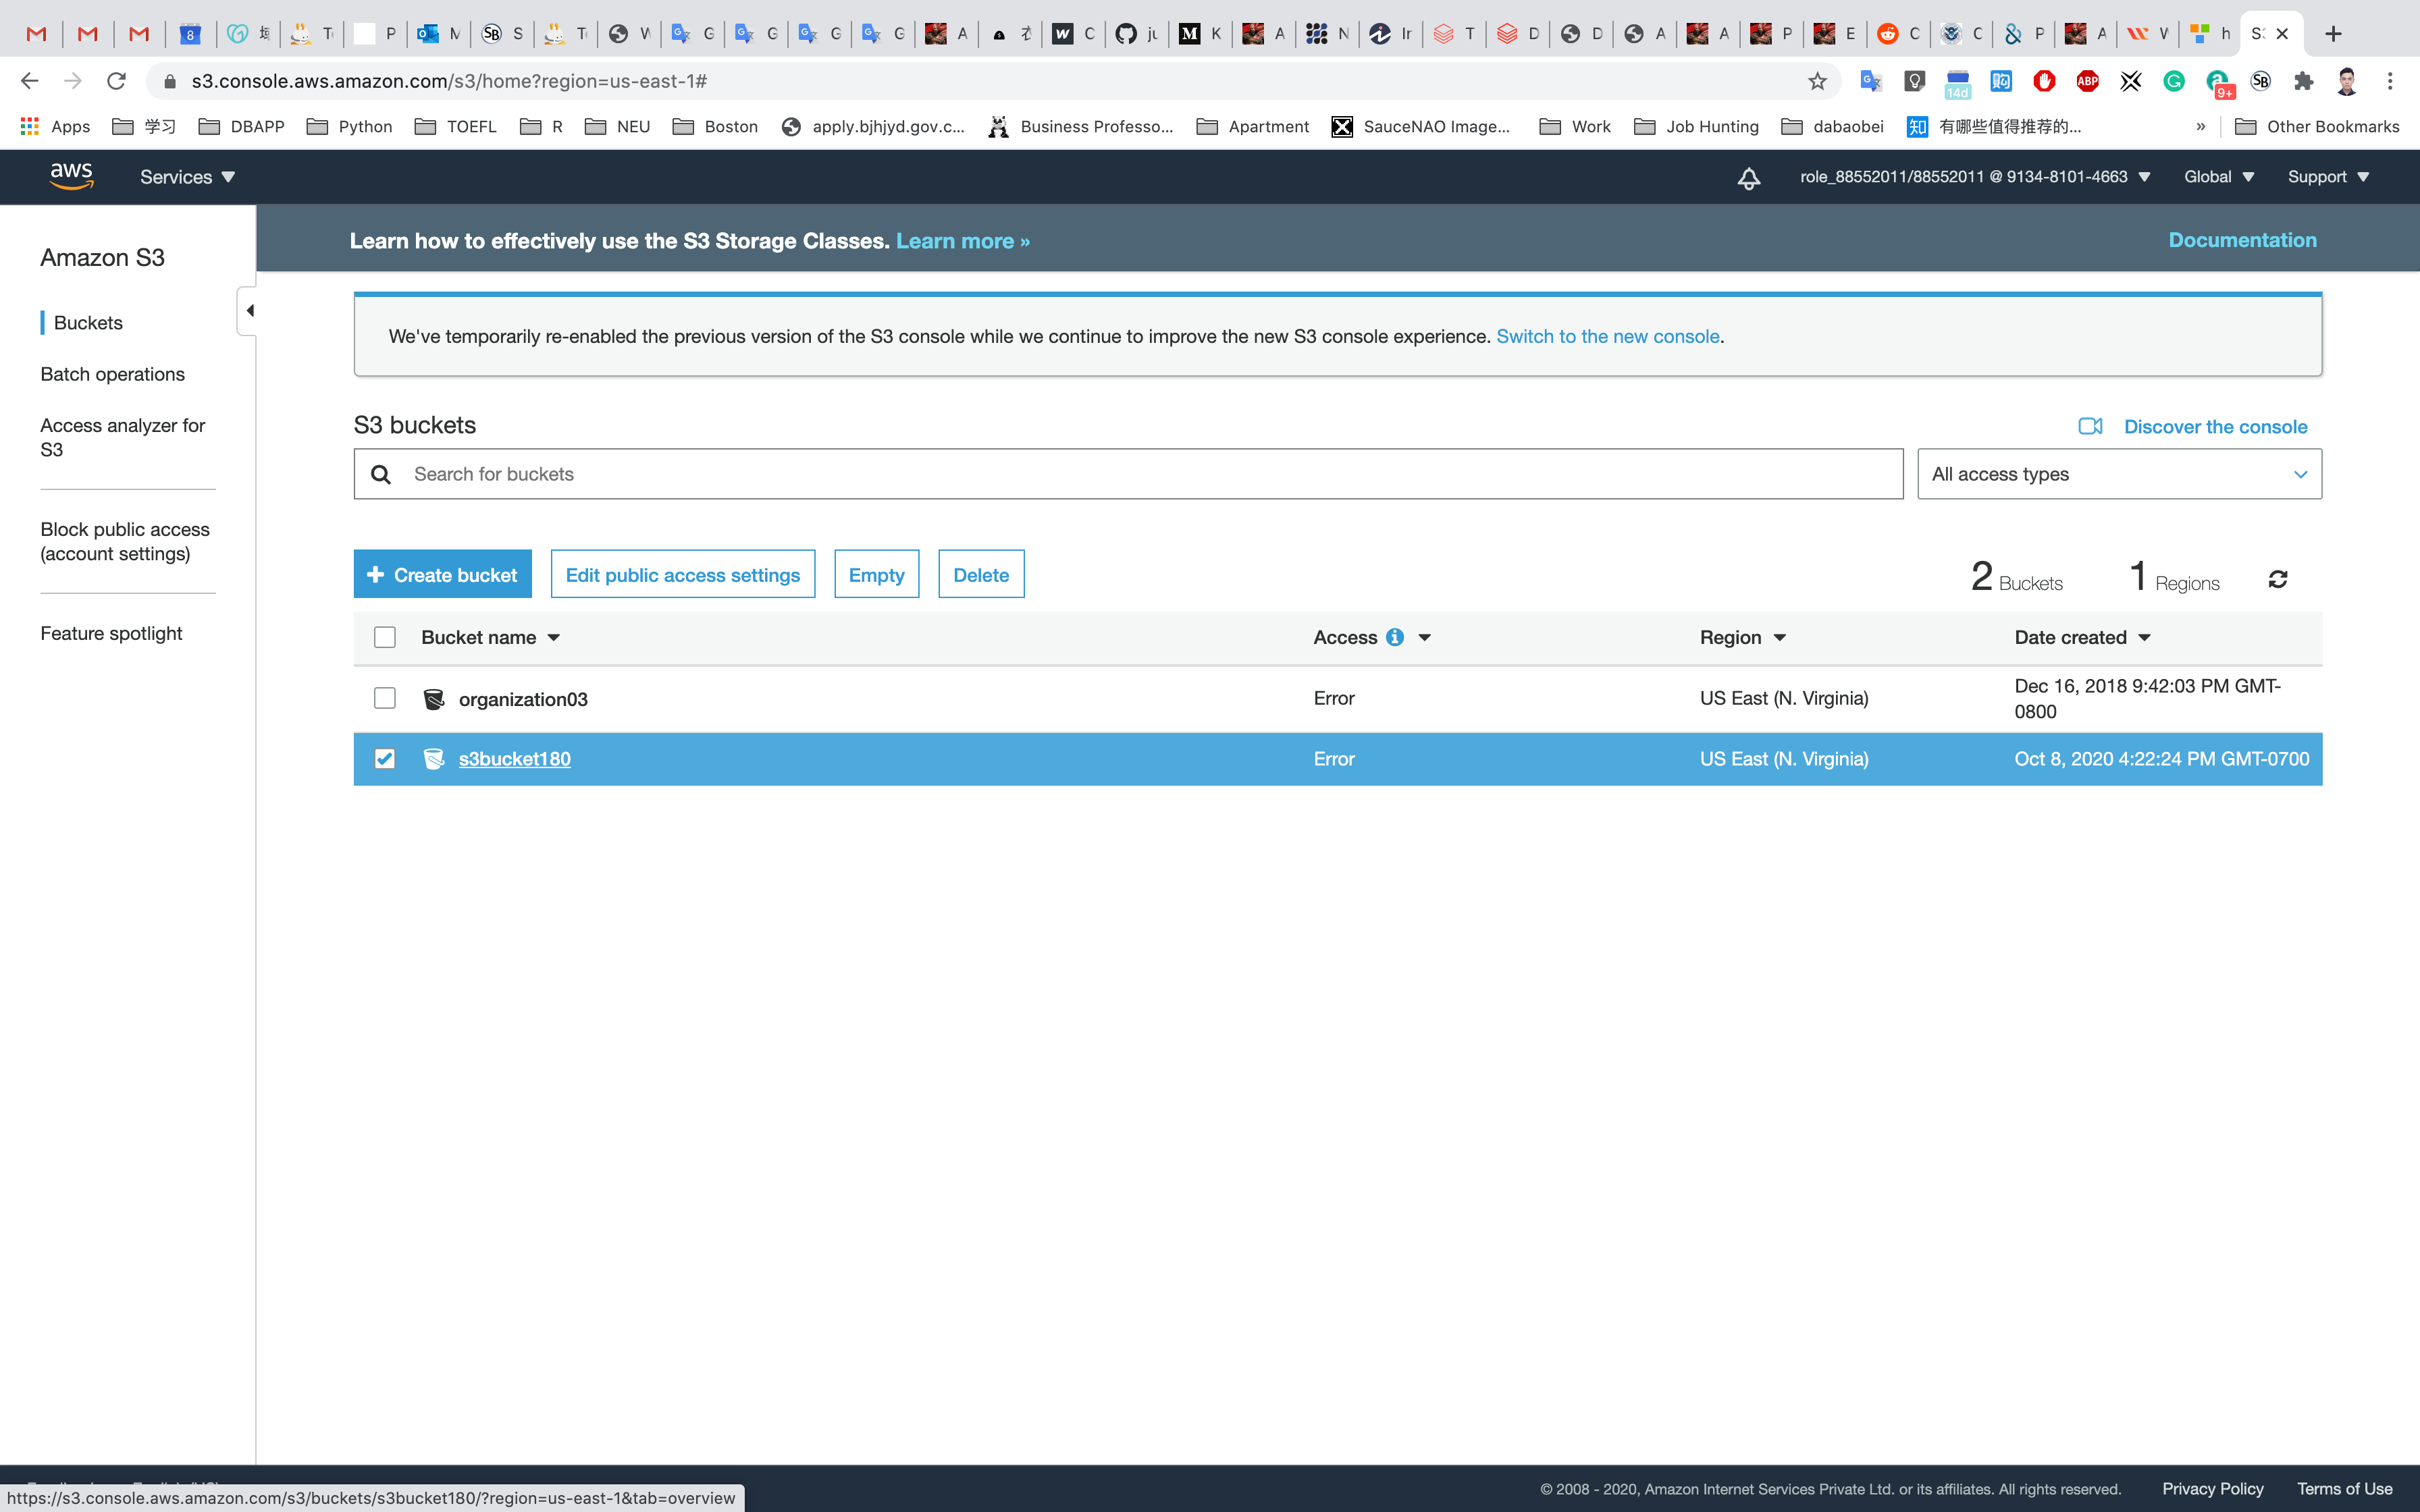Click the Discover the console video icon
Screen dimensions: 2420x1512
tap(2090, 426)
